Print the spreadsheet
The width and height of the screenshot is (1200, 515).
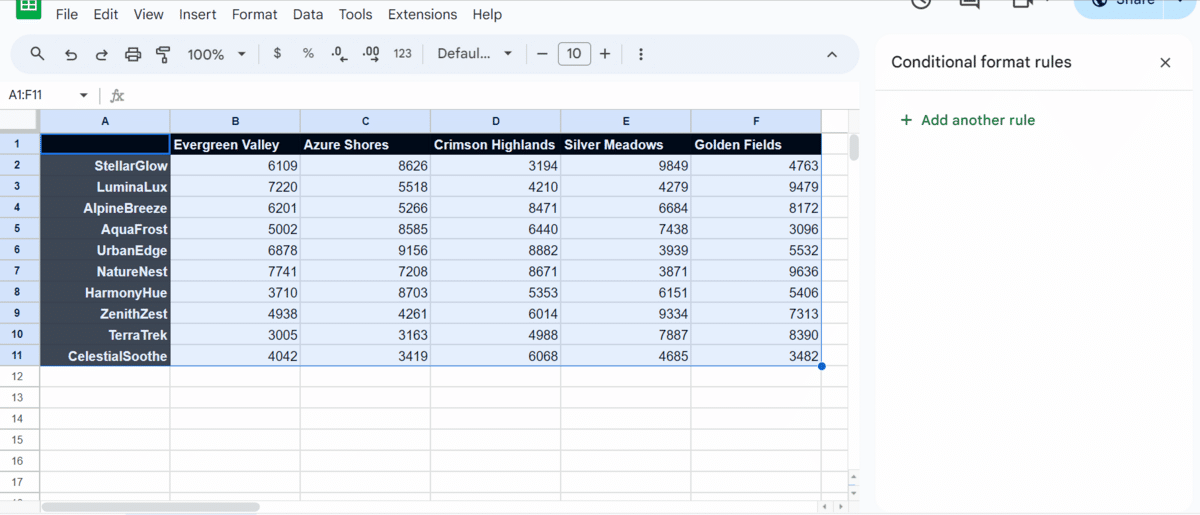pos(133,54)
